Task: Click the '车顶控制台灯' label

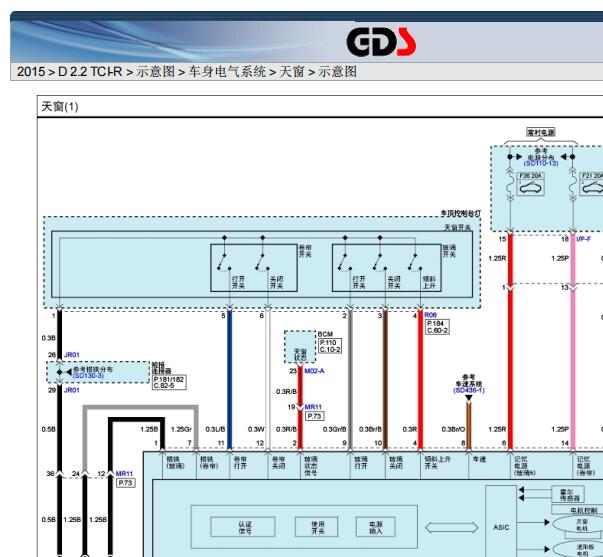Action: (x=461, y=213)
